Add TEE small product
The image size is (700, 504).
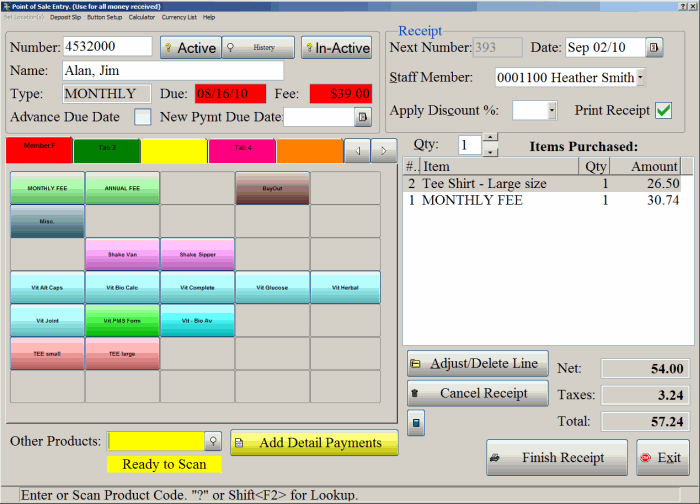47,354
